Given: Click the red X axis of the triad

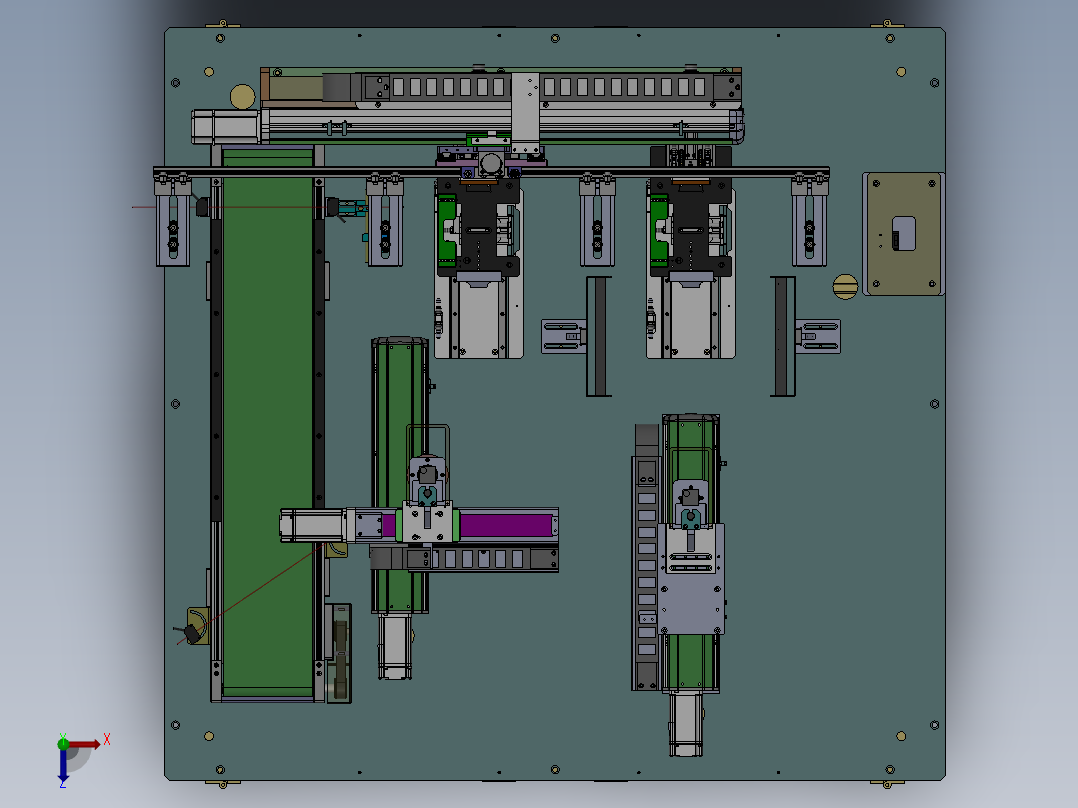Looking at the screenshot, I should click(85, 744).
